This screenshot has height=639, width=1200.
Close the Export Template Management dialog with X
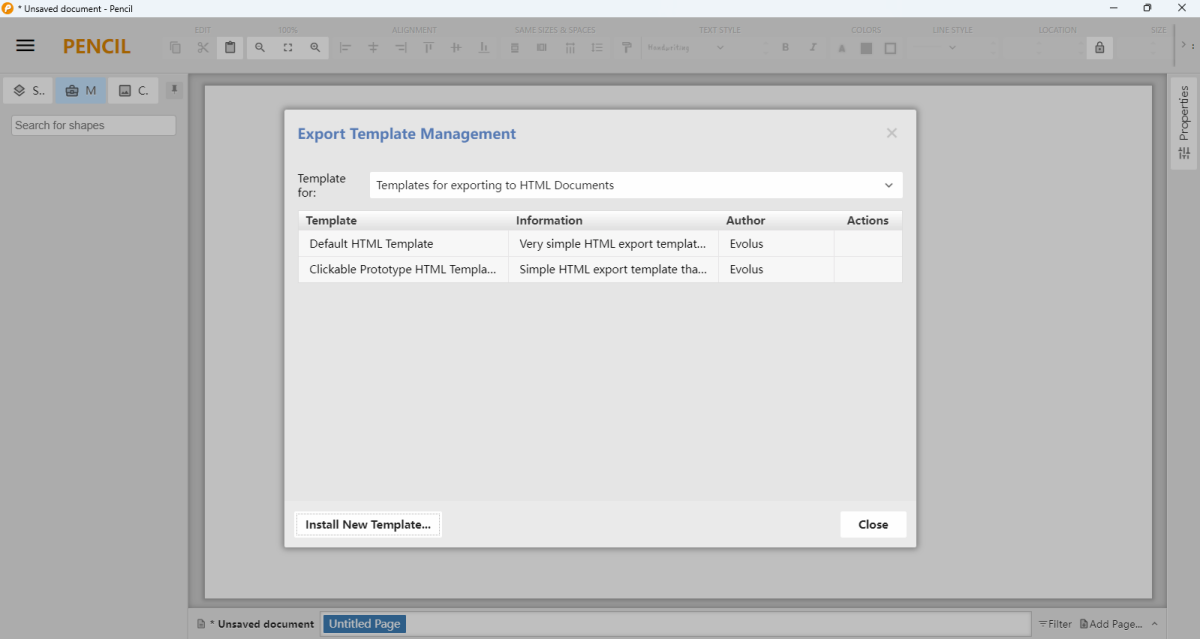point(891,133)
